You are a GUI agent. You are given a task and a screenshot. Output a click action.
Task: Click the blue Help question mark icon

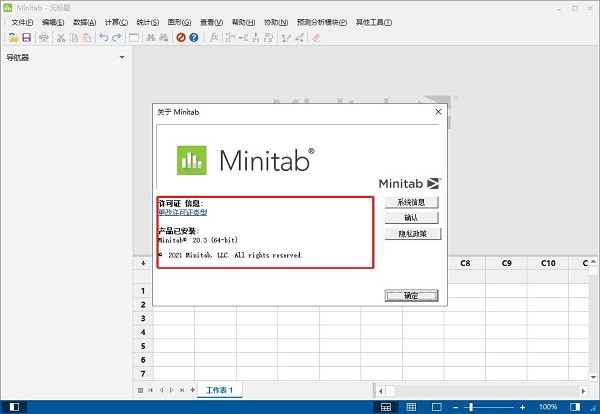(x=194, y=37)
